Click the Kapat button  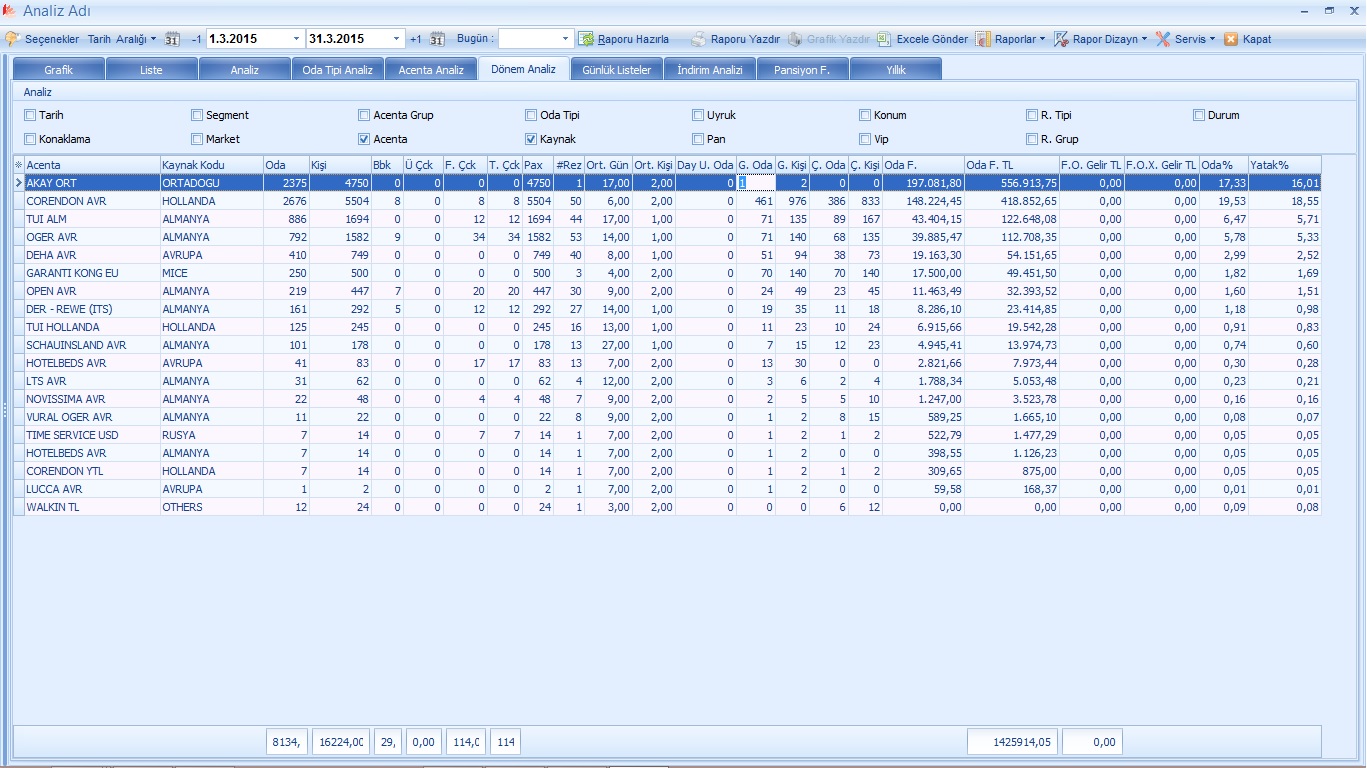(x=1247, y=39)
